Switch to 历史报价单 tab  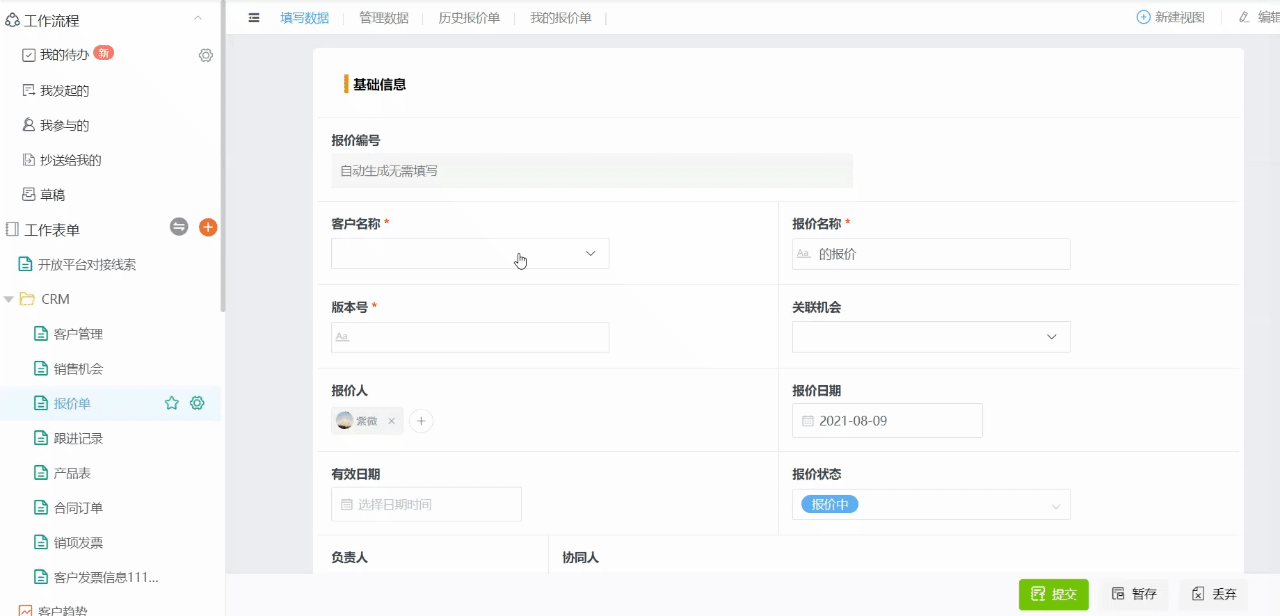[x=469, y=17]
